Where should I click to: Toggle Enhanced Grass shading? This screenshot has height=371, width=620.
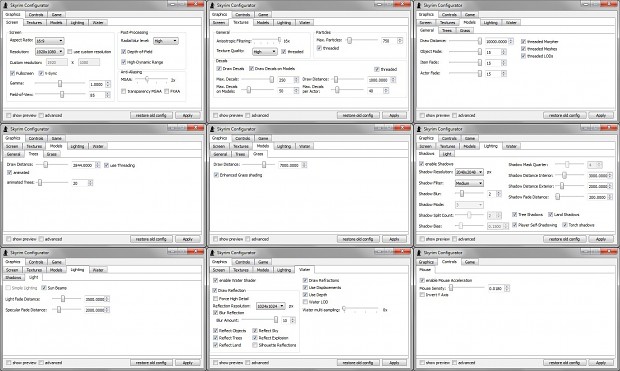[x=216, y=175]
